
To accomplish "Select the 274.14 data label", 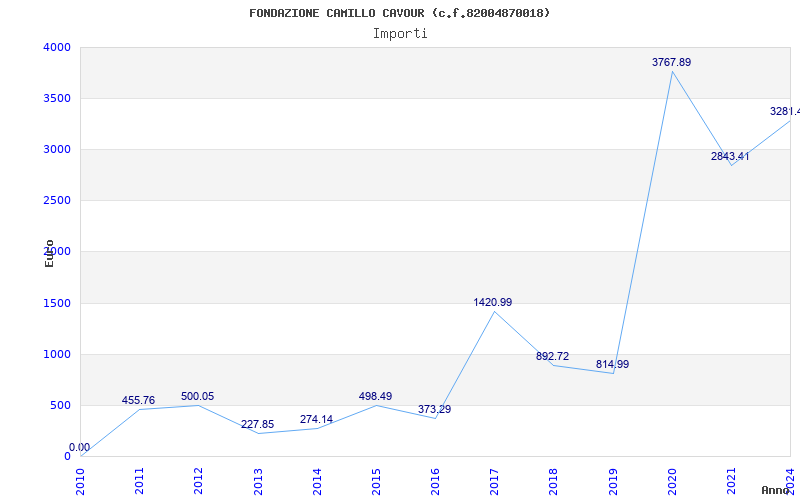I will [316, 419].
